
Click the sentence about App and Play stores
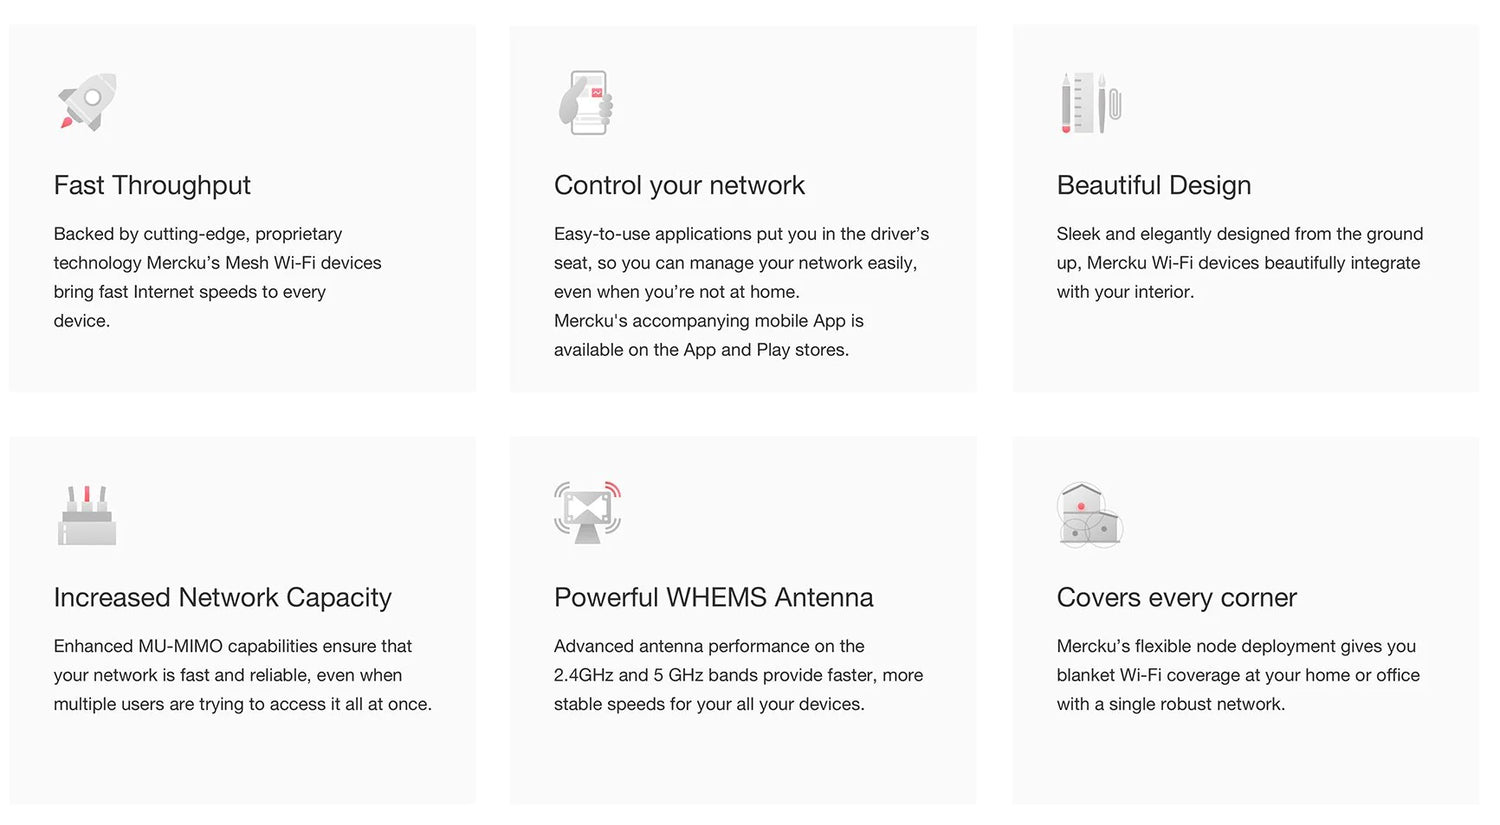pos(708,335)
